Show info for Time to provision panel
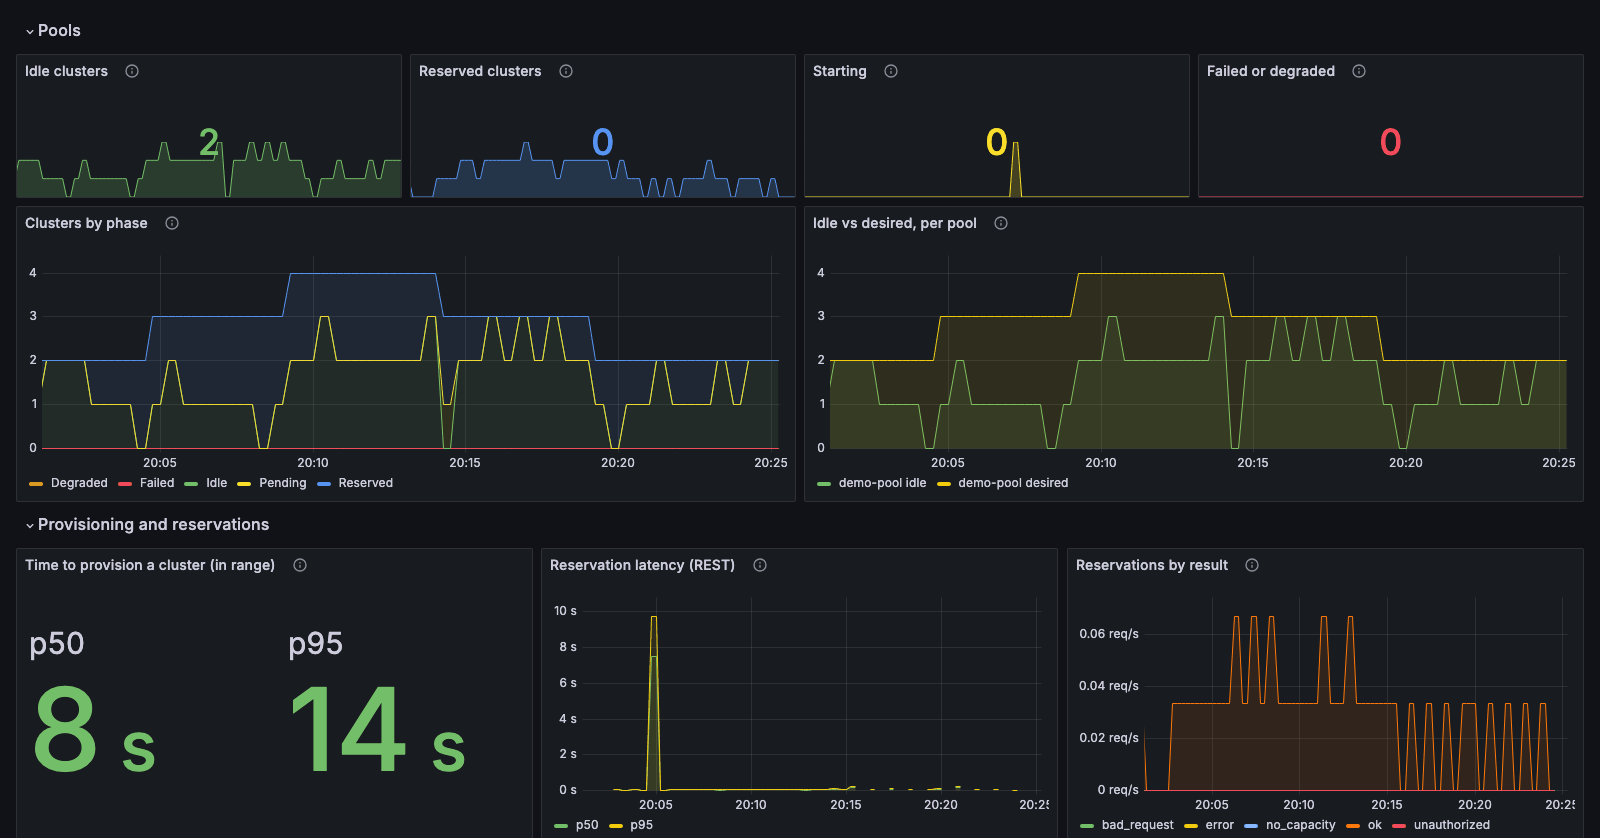 point(300,565)
